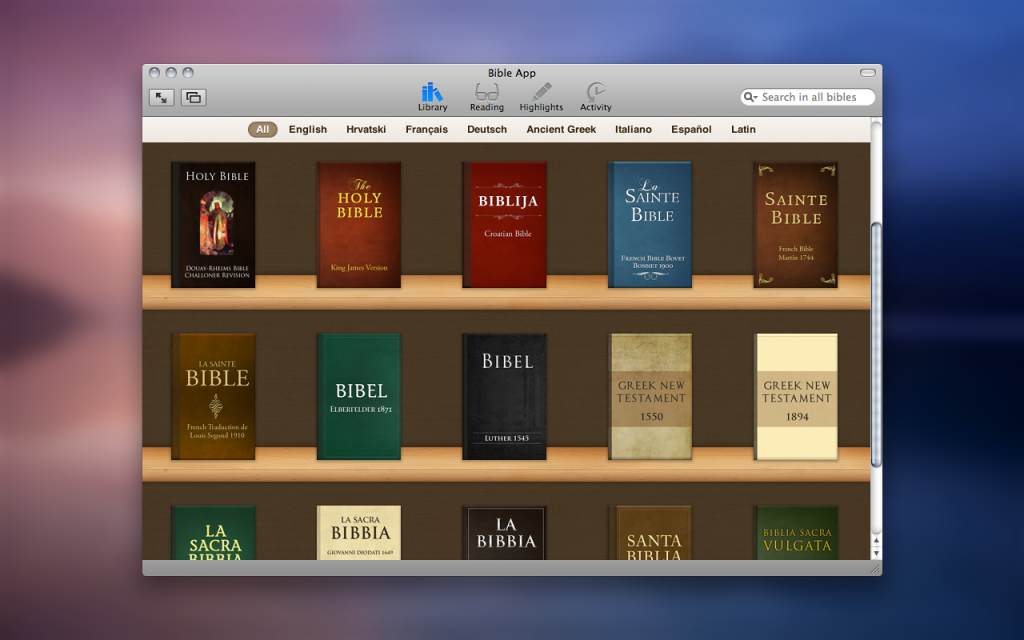Filter bibles by Français

[x=426, y=129]
